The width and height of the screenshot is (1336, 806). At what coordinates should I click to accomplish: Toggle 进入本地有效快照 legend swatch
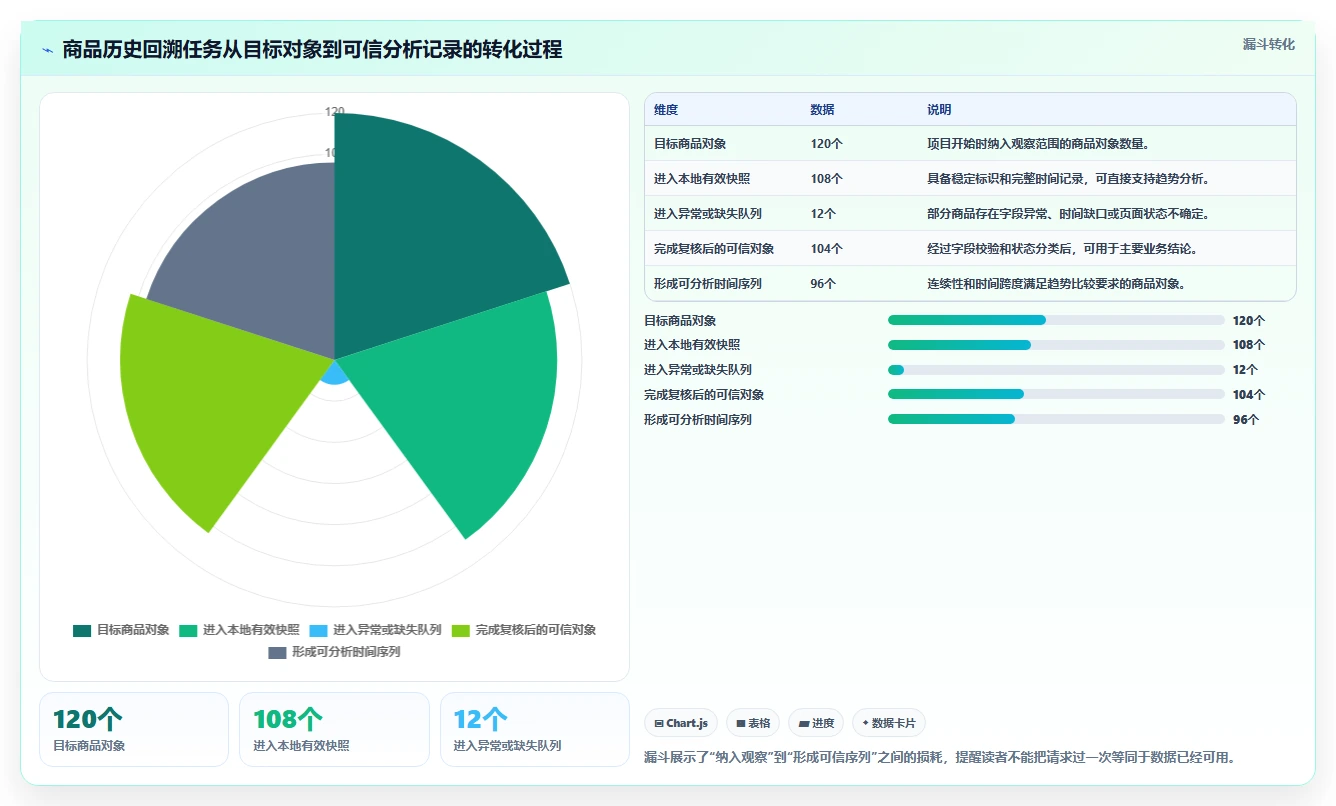[x=188, y=631]
